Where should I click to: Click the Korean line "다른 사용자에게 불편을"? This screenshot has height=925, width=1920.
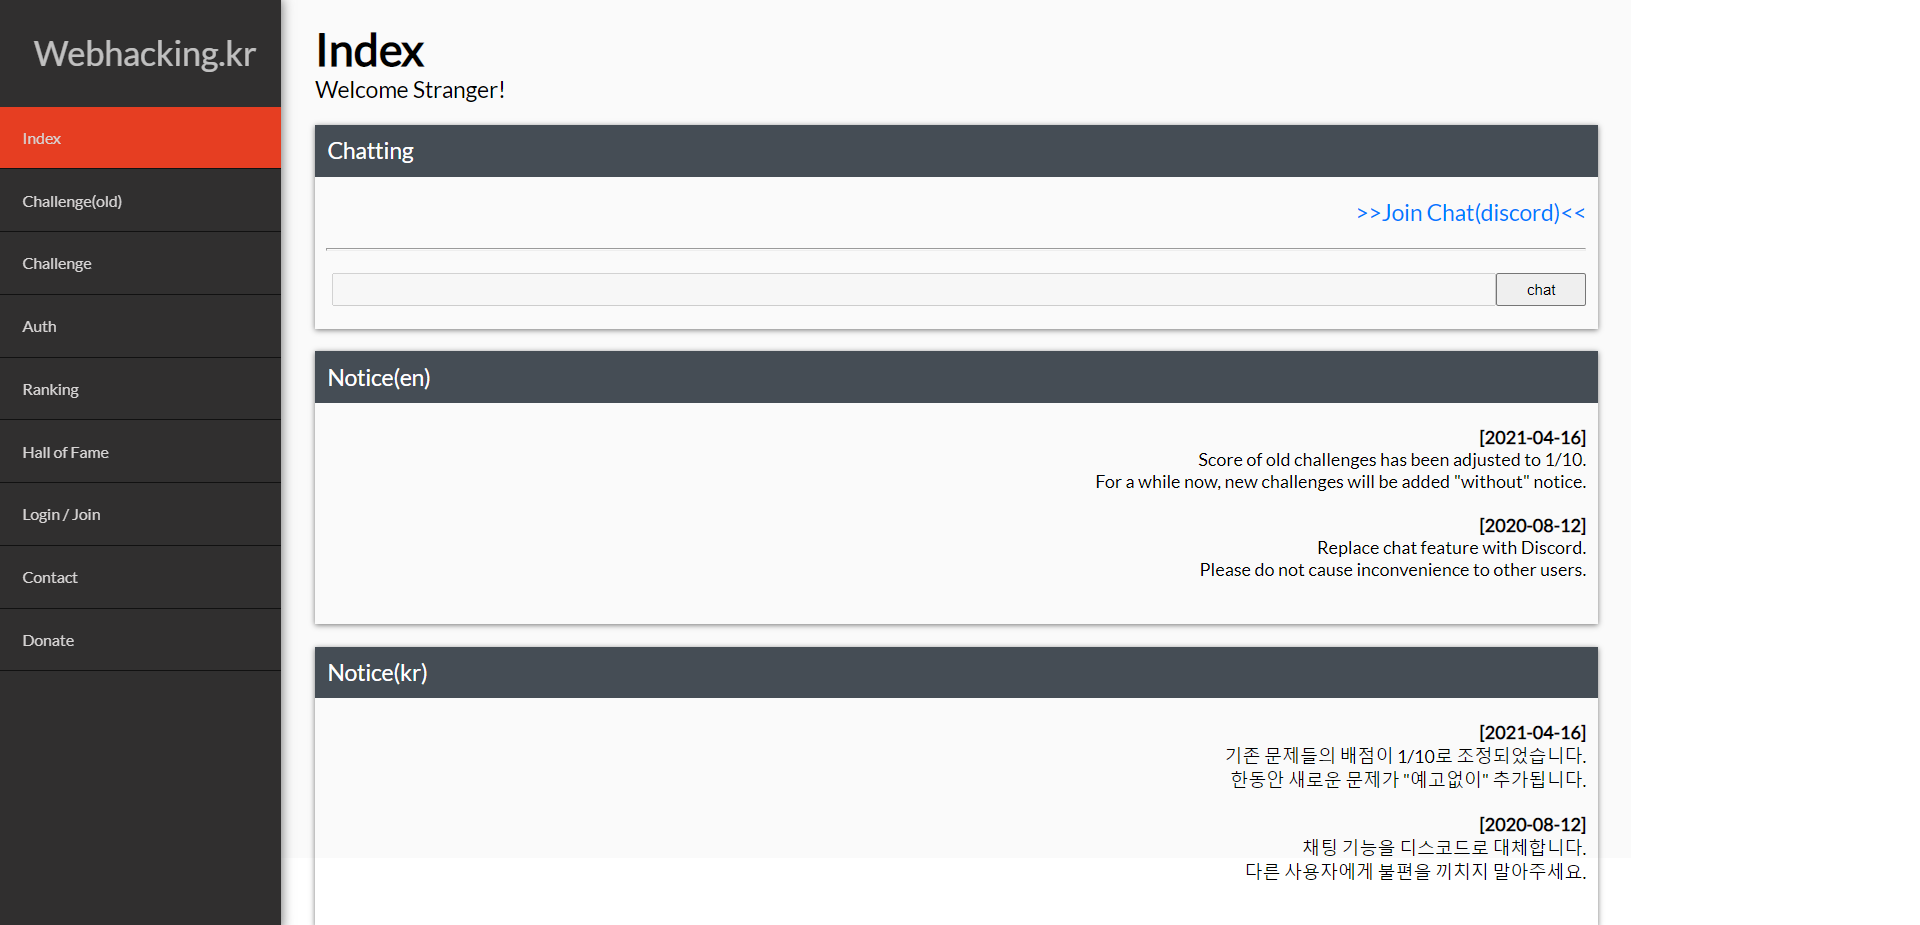coord(1416,871)
